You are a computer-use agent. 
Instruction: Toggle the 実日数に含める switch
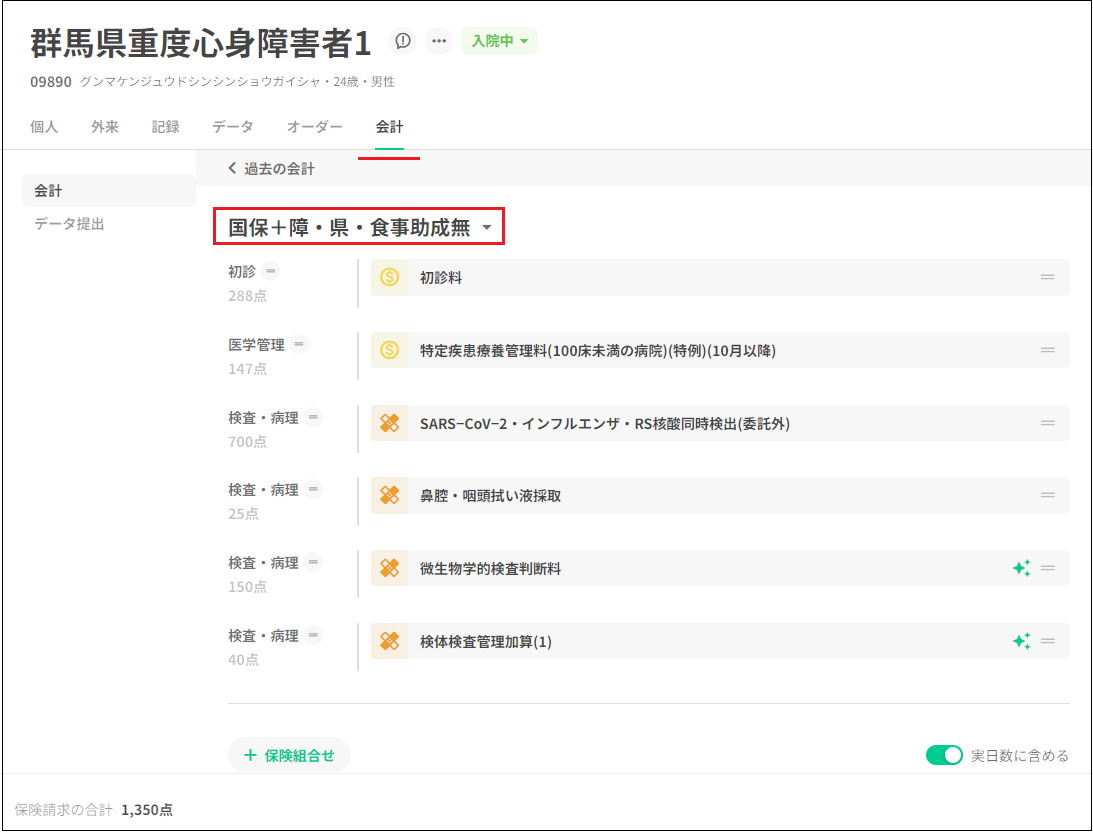point(943,756)
